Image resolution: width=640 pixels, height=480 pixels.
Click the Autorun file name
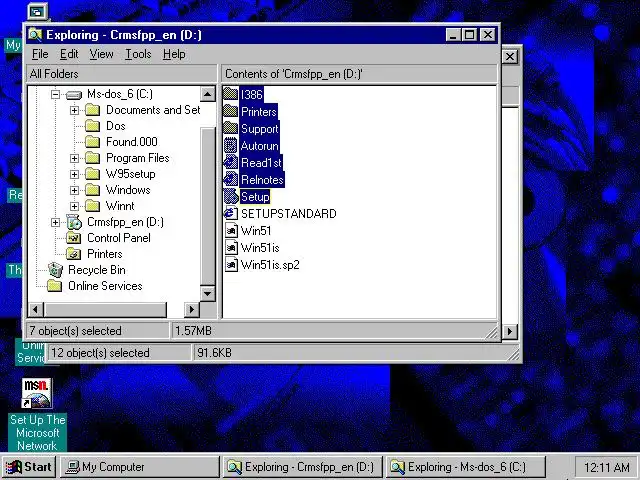[x=260, y=146]
